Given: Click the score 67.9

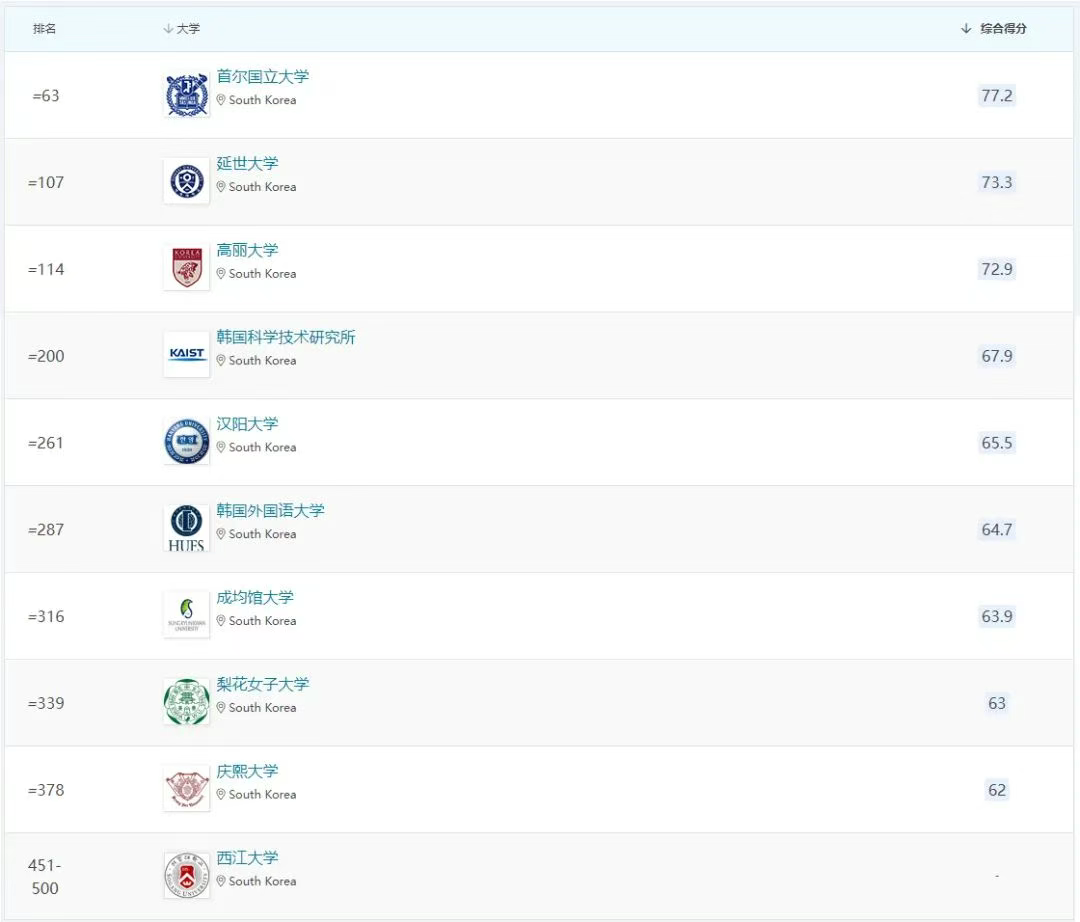Looking at the screenshot, I should point(997,356).
